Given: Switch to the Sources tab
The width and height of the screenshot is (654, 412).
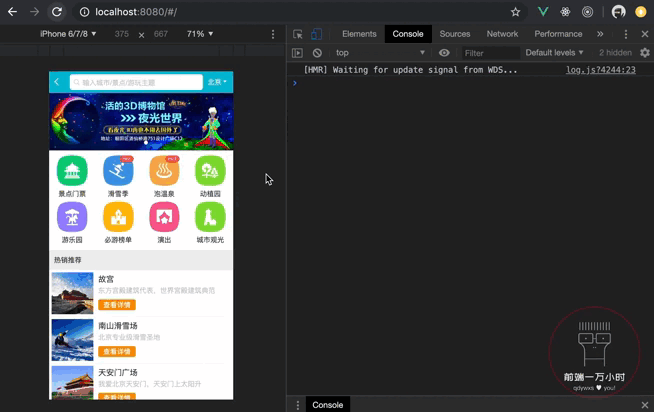Looking at the screenshot, I should tap(455, 34).
